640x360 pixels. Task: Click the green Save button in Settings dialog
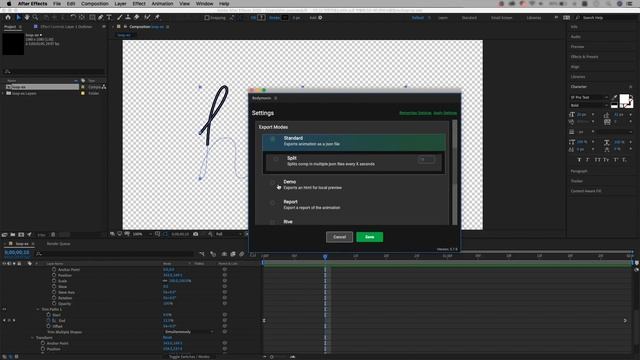point(369,237)
